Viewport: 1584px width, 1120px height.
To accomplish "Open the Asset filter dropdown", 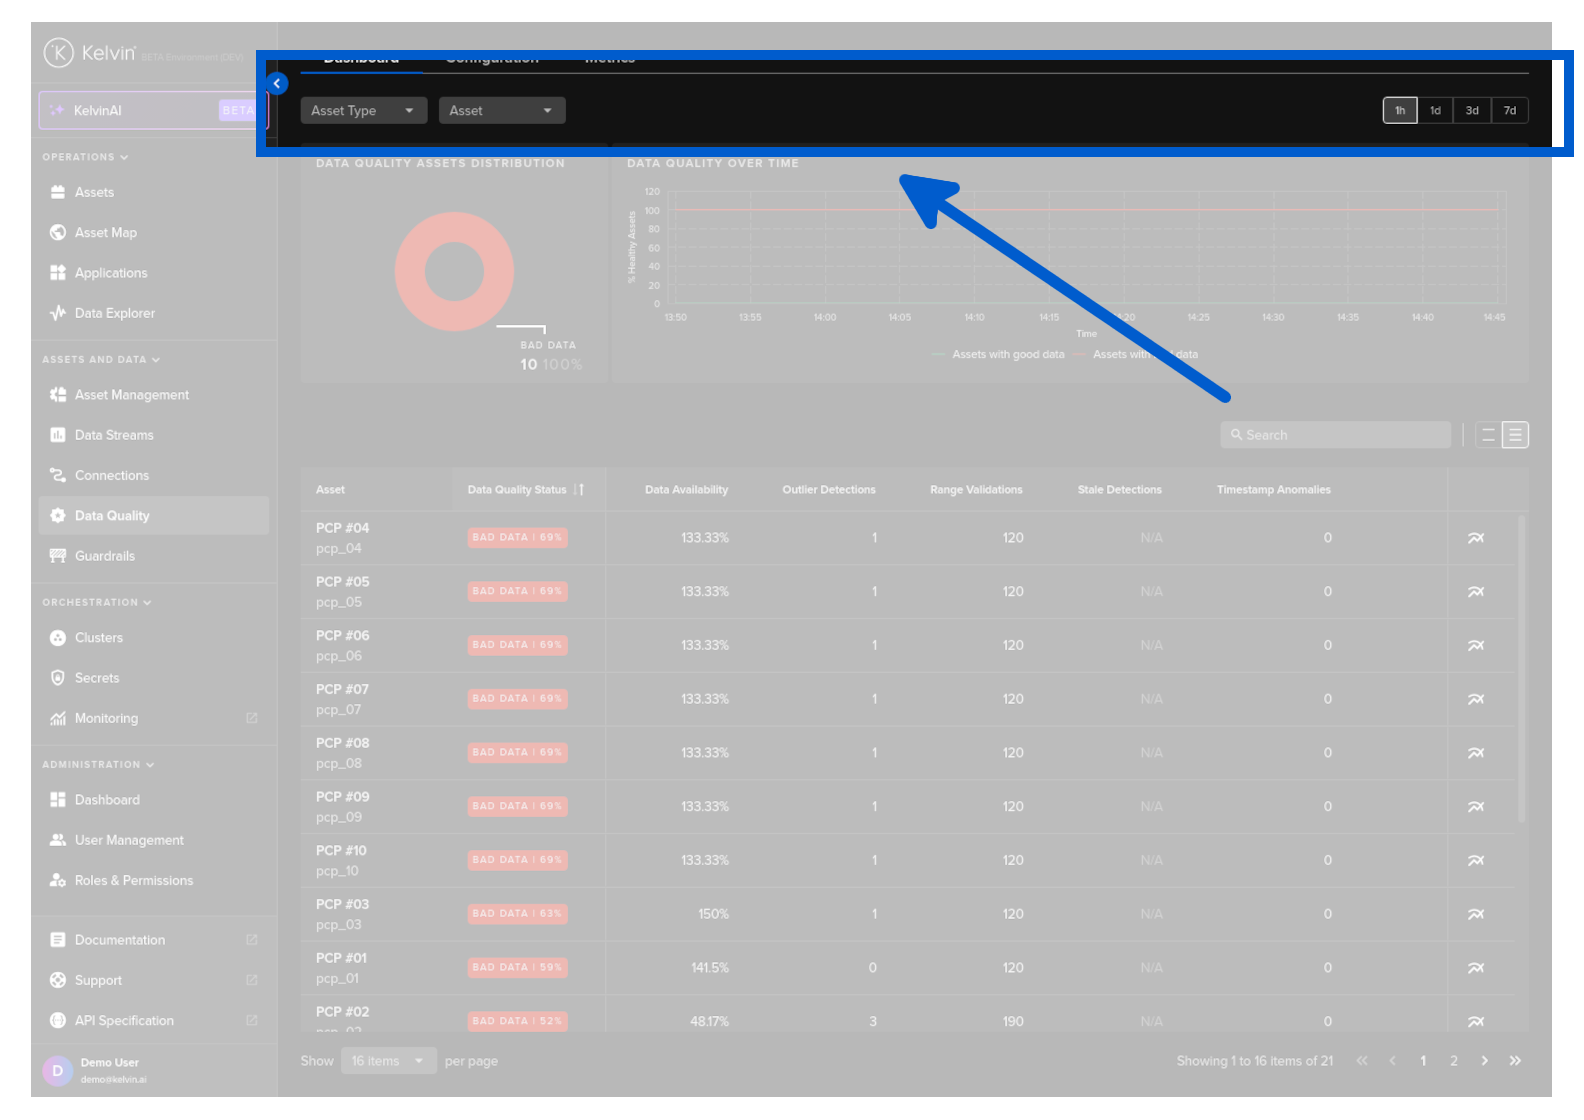I will (x=501, y=111).
